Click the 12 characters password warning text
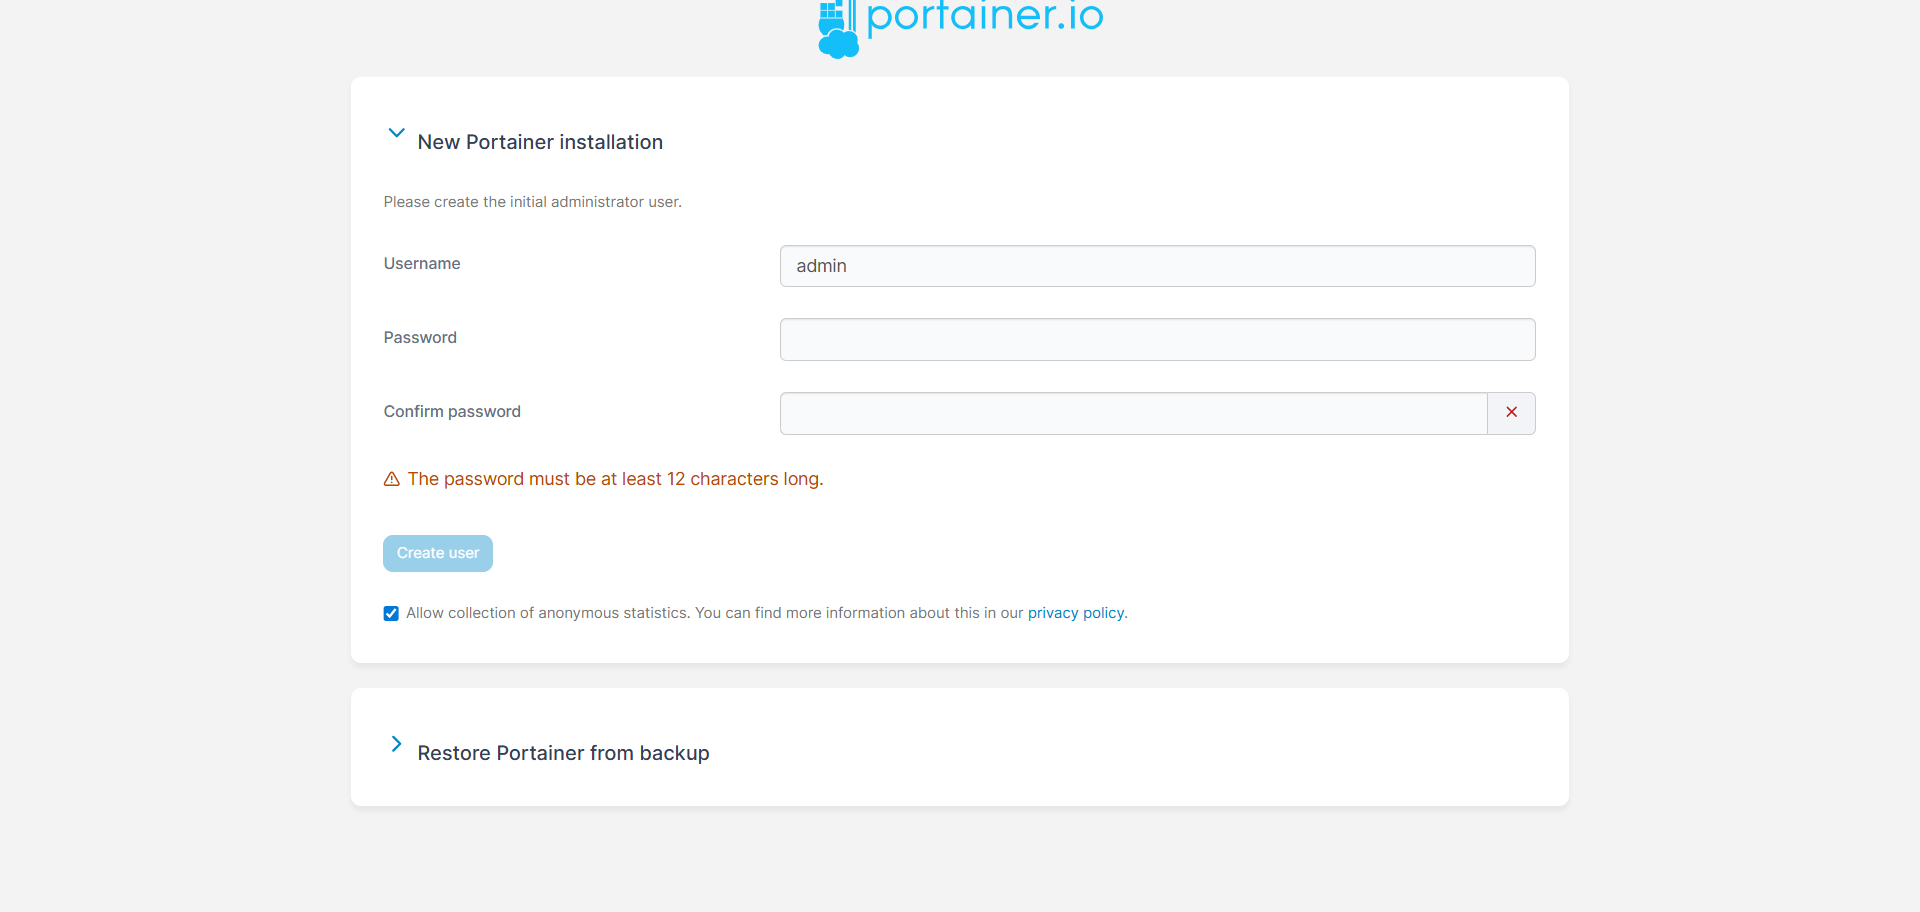 point(615,479)
